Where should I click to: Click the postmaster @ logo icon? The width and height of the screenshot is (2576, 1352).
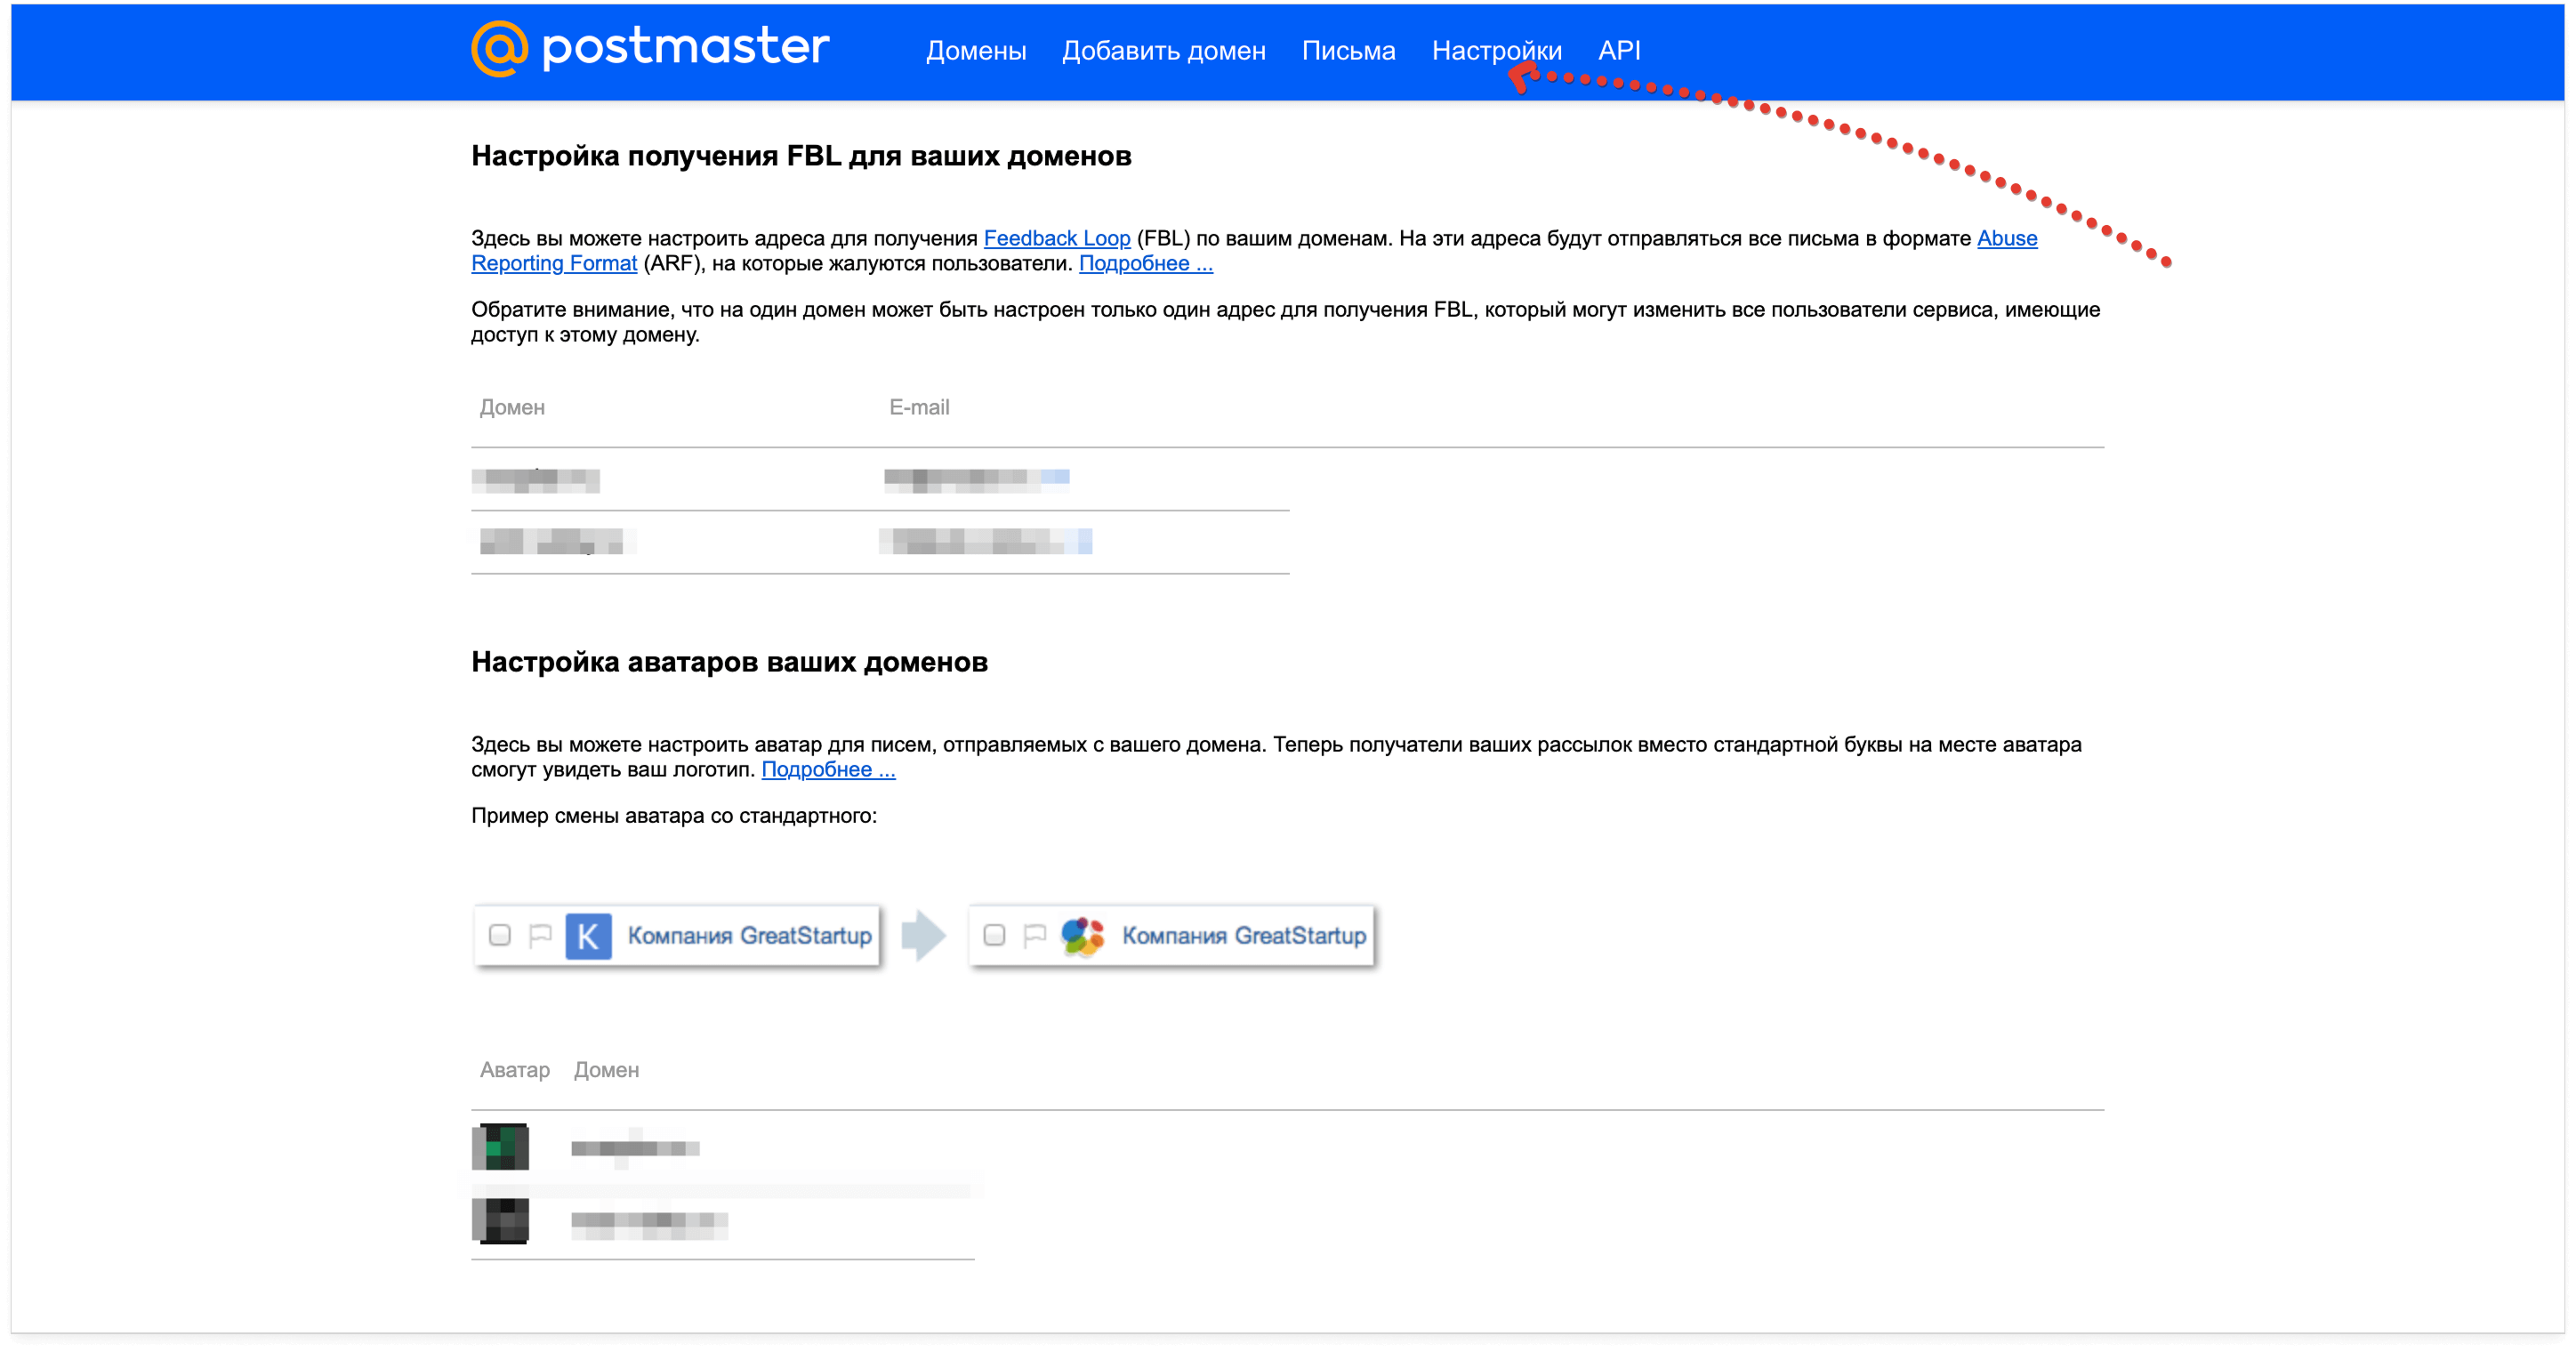click(x=499, y=48)
